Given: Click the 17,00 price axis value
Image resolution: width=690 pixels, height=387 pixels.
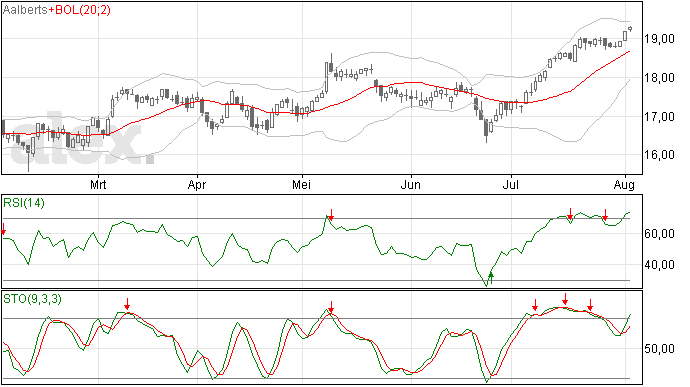Looking at the screenshot, I should [660, 117].
